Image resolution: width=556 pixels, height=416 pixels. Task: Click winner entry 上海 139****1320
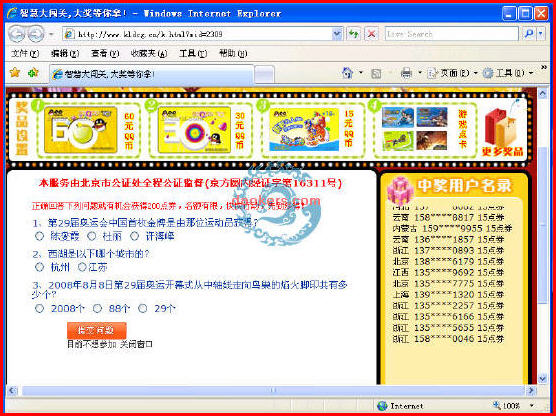[x=448, y=294]
